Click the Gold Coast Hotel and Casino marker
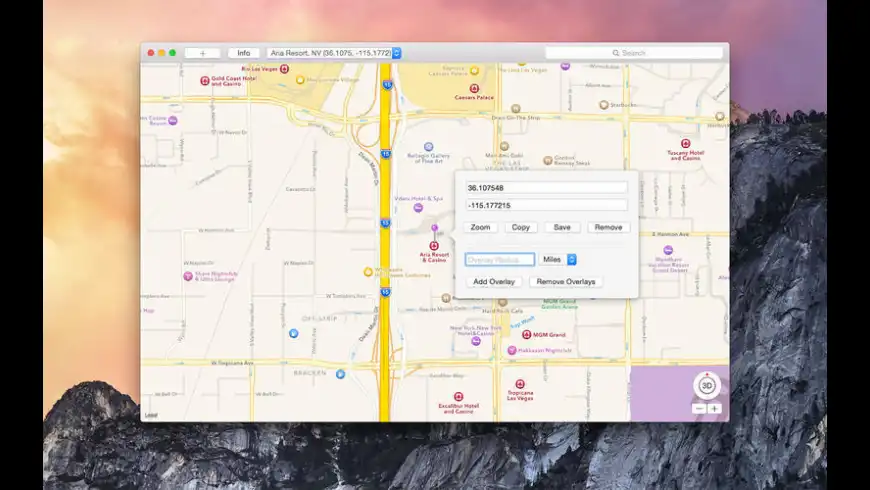The image size is (870, 490). point(205,80)
